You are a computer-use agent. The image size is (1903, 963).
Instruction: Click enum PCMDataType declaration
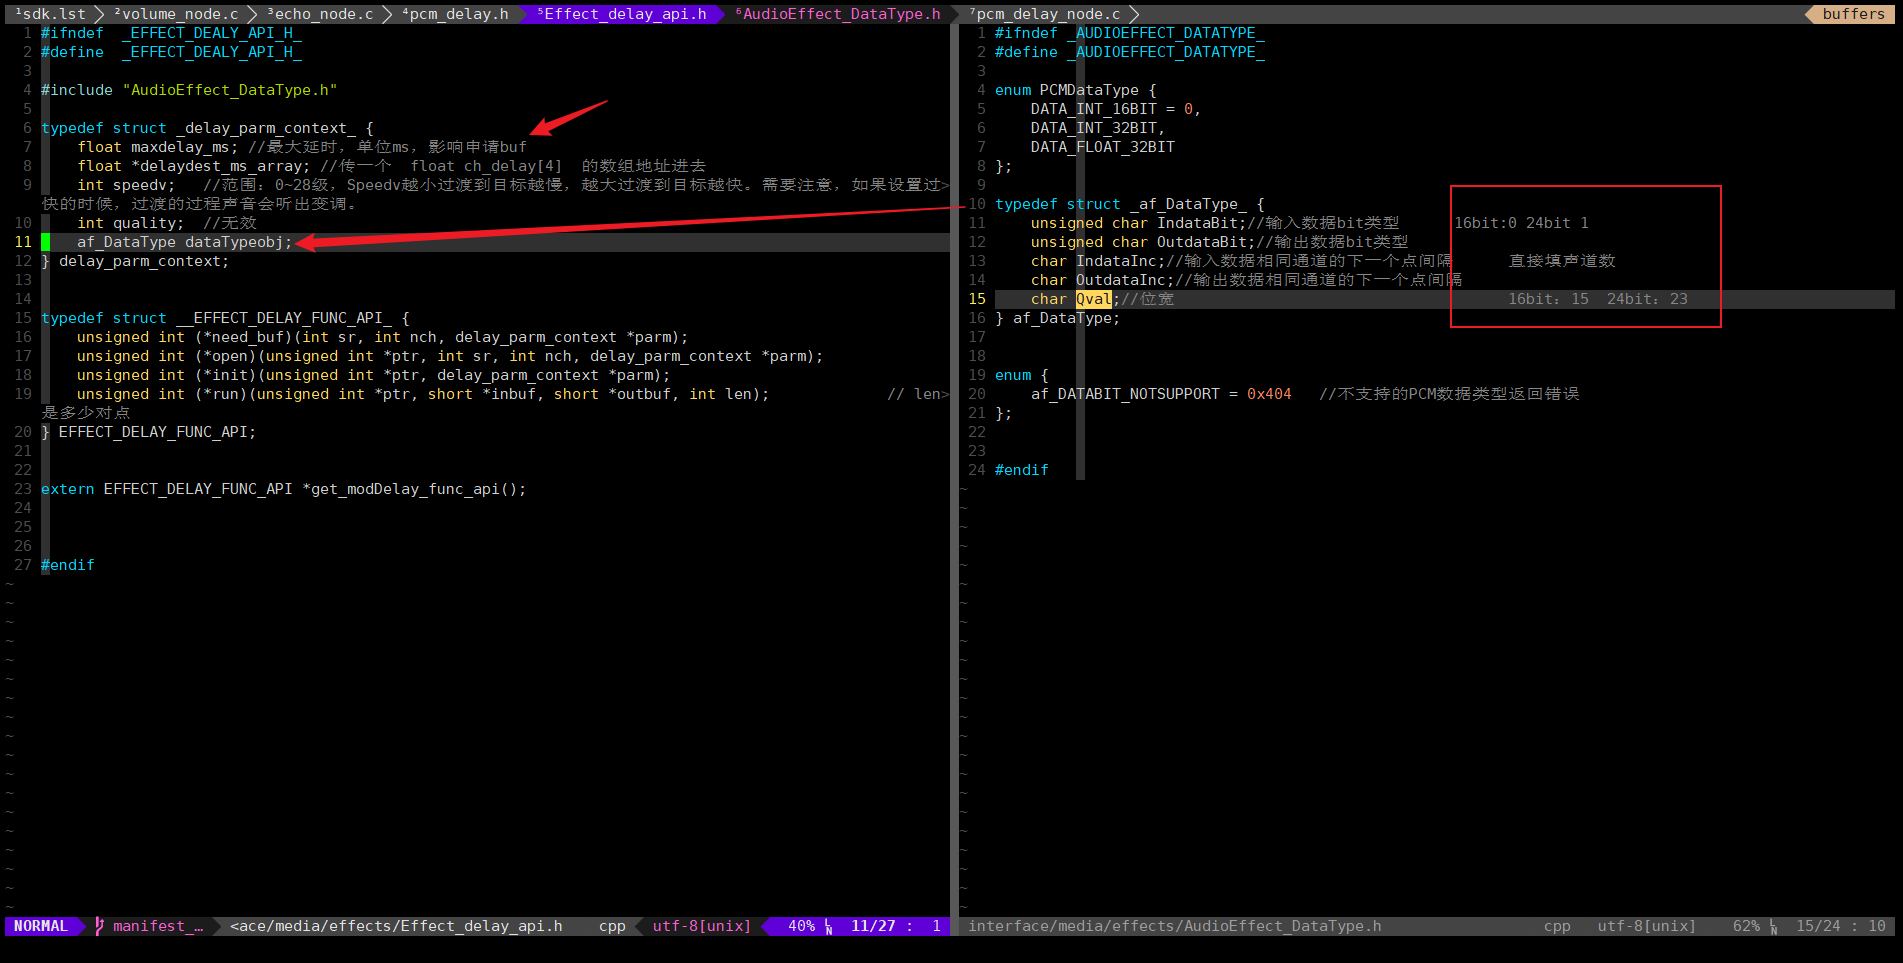(1075, 90)
